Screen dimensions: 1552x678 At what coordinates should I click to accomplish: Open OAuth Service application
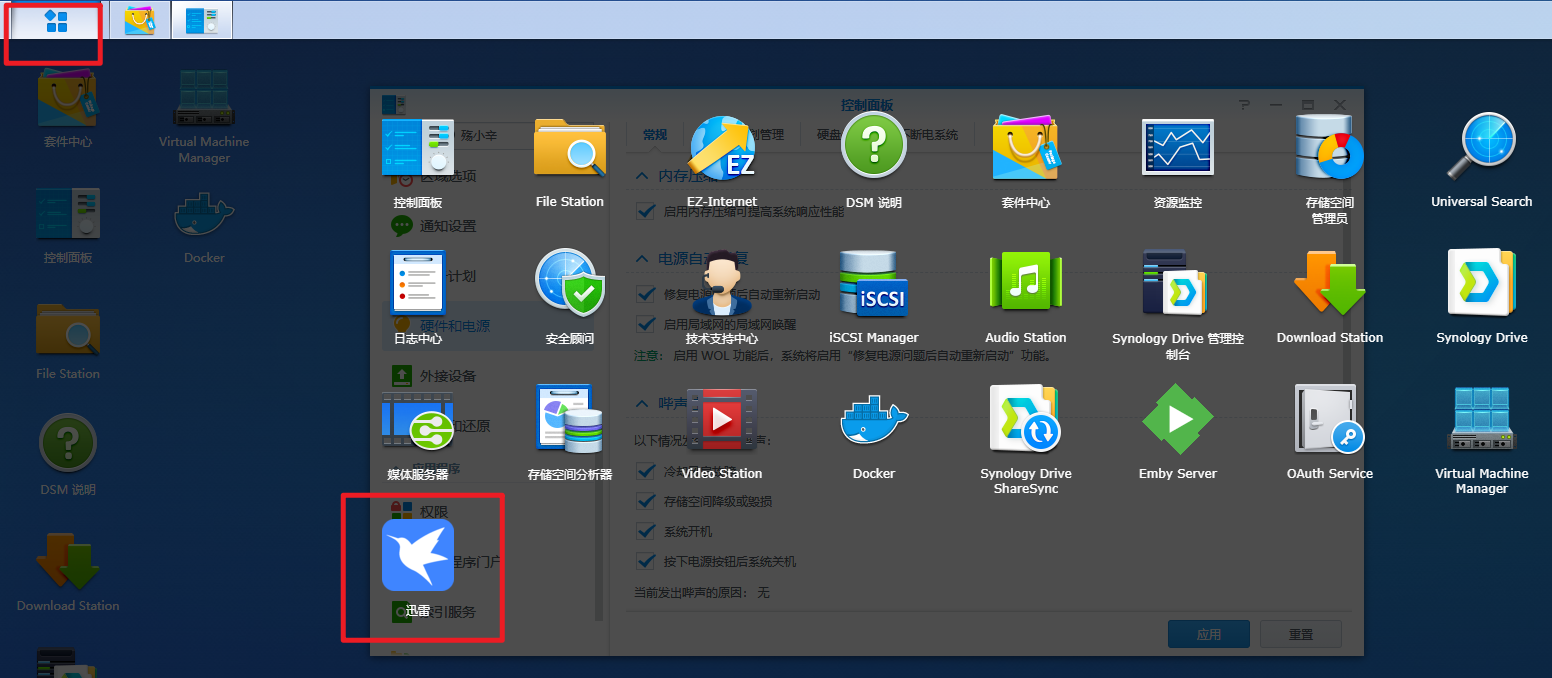click(1329, 421)
